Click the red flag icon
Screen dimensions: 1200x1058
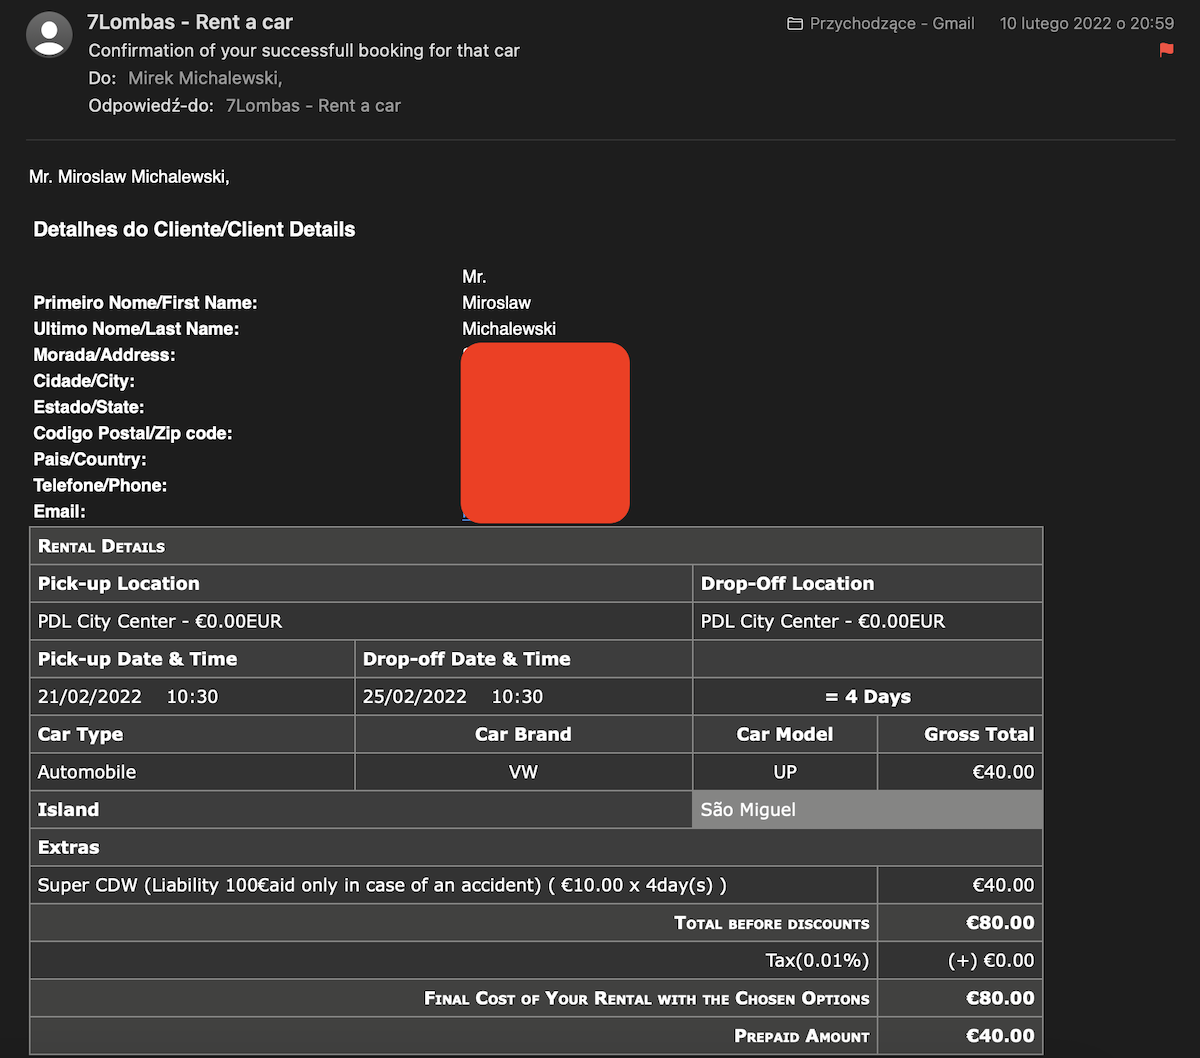pos(1166,50)
